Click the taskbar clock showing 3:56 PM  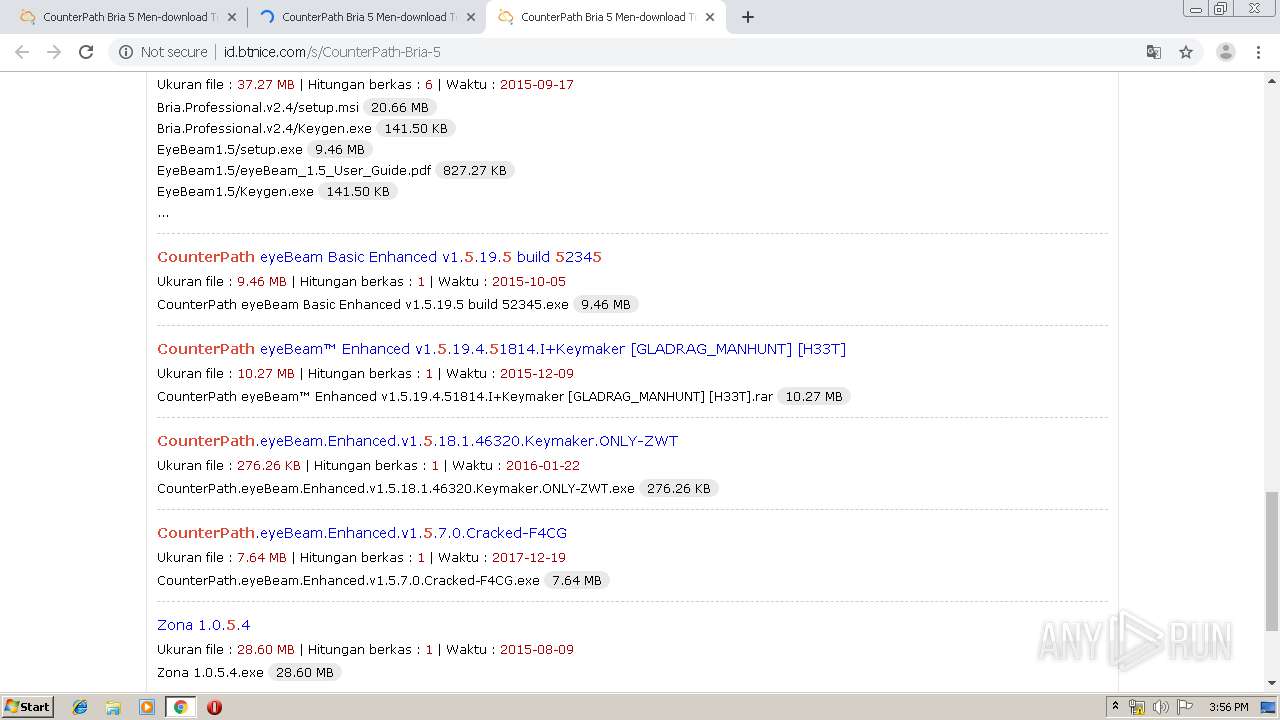pos(1228,707)
